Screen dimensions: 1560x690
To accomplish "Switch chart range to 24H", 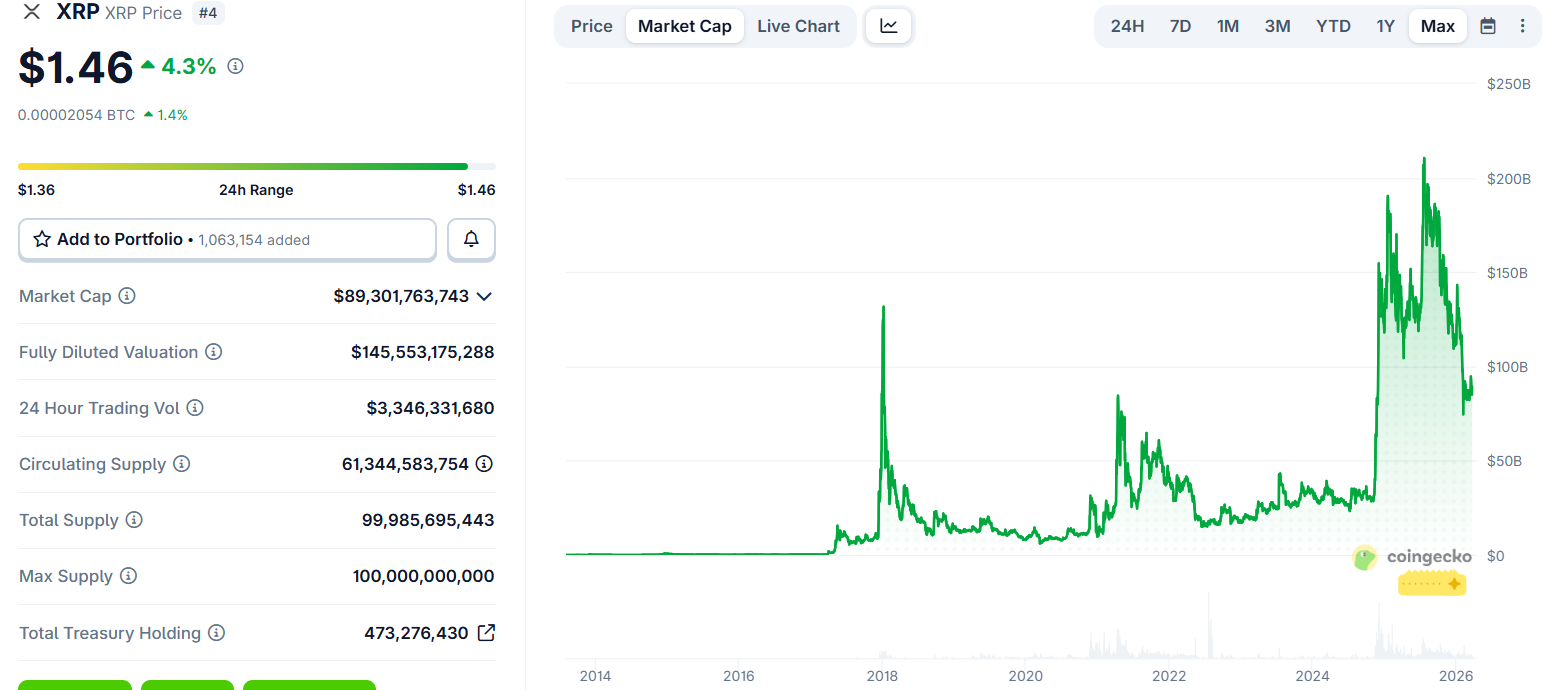I will click(1127, 26).
